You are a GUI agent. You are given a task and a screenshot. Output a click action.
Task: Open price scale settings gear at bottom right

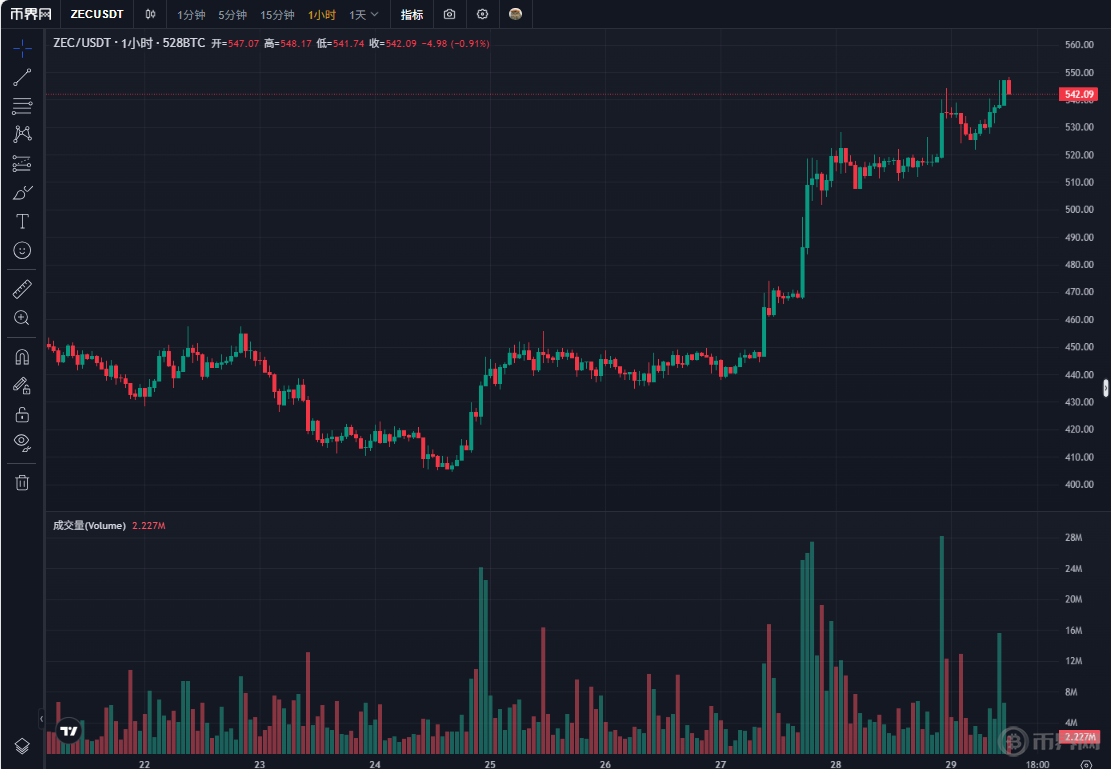pyautogui.click(x=1086, y=764)
